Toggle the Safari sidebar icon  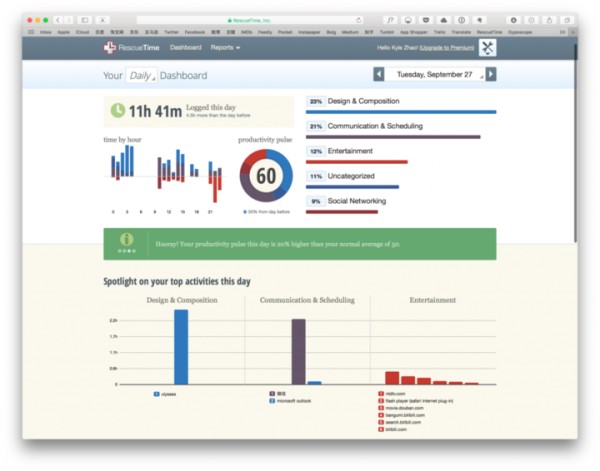click(x=85, y=20)
